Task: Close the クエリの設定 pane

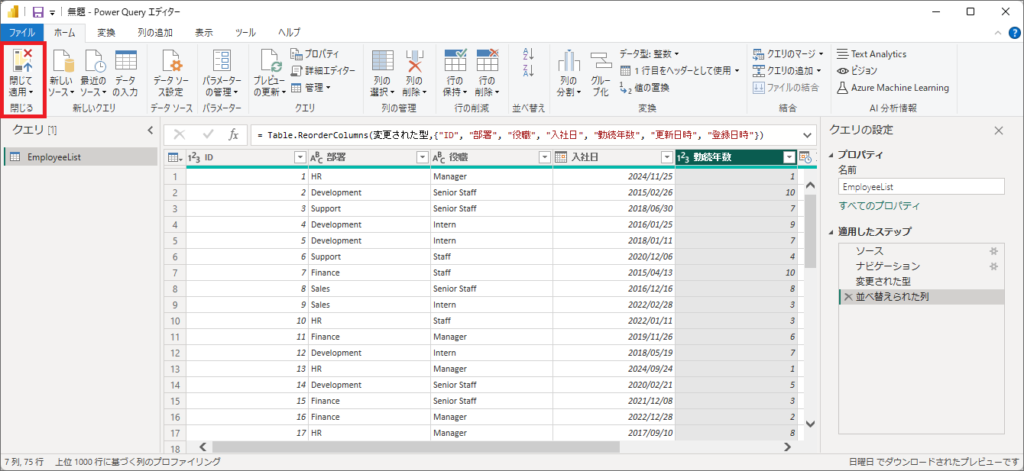Action: pos(998,131)
